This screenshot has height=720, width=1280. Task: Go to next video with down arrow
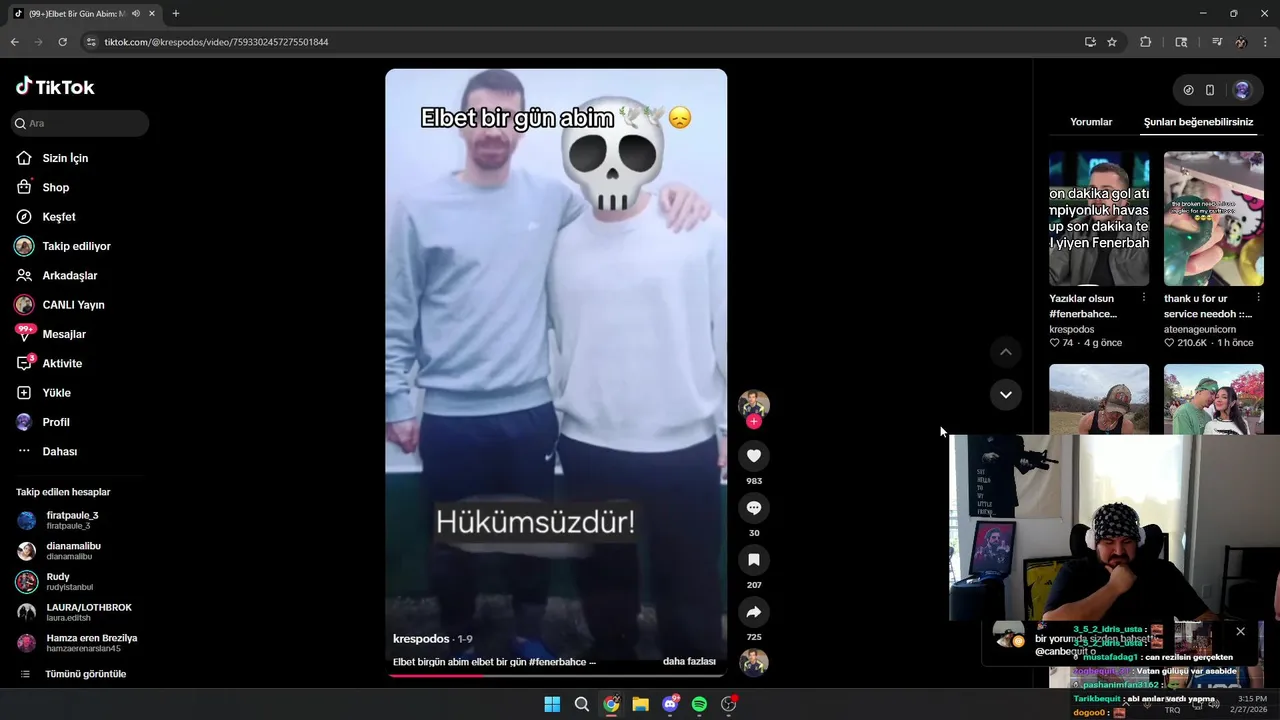tap(1006, 394)
